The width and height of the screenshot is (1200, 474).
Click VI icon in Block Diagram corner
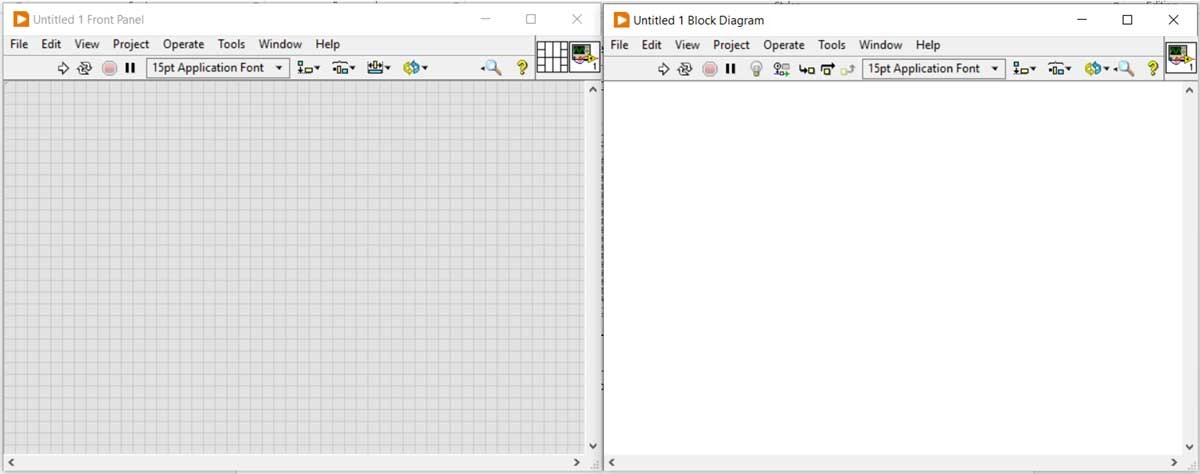(x=1180, y=57)
